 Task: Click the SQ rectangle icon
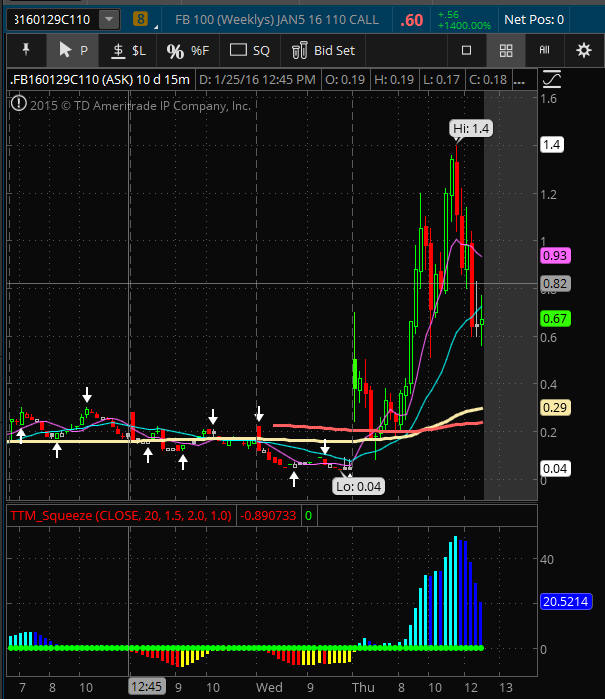[x=249, y=50]
